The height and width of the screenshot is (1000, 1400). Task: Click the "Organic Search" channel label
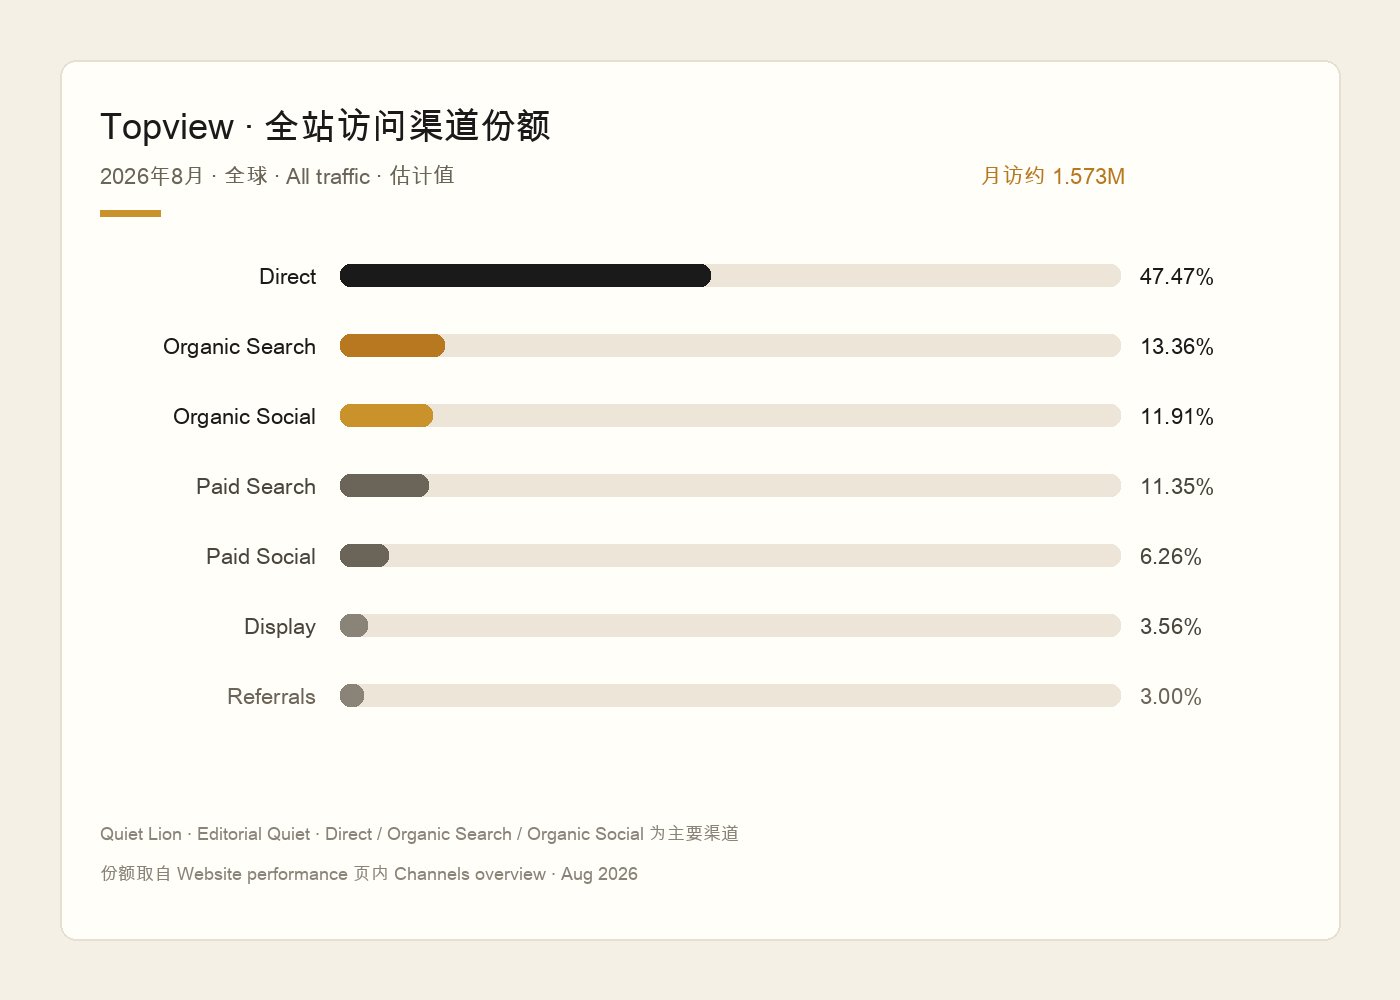(x=240, y=346)
